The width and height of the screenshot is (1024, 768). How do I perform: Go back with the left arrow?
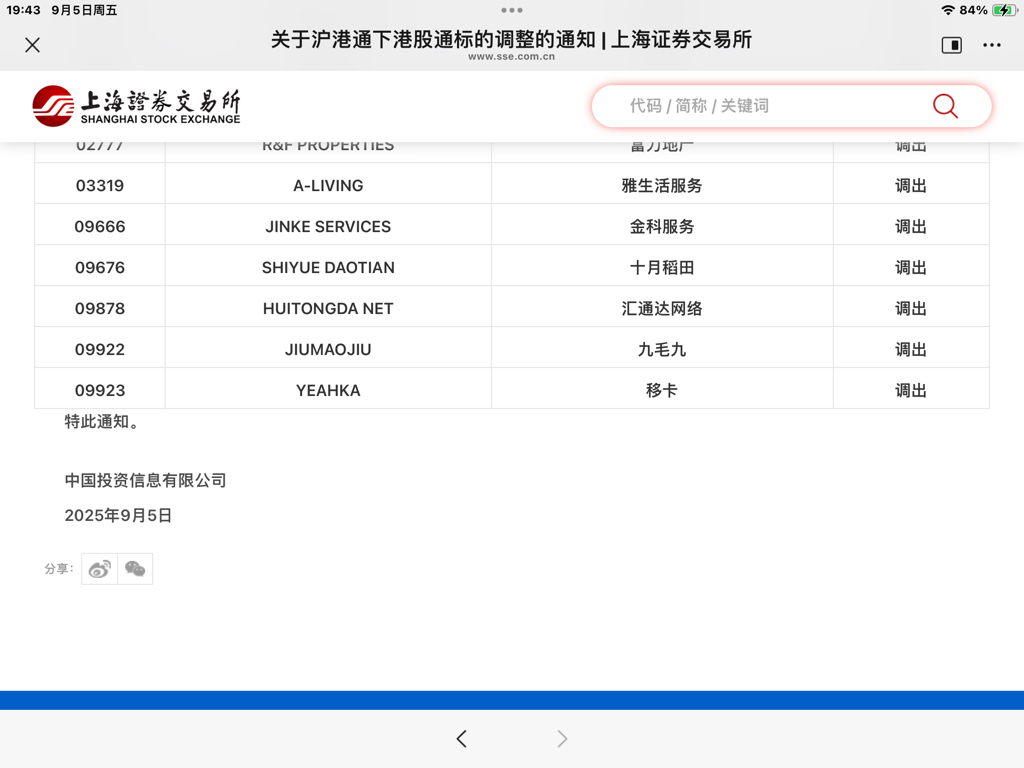[x=462, y=739]
